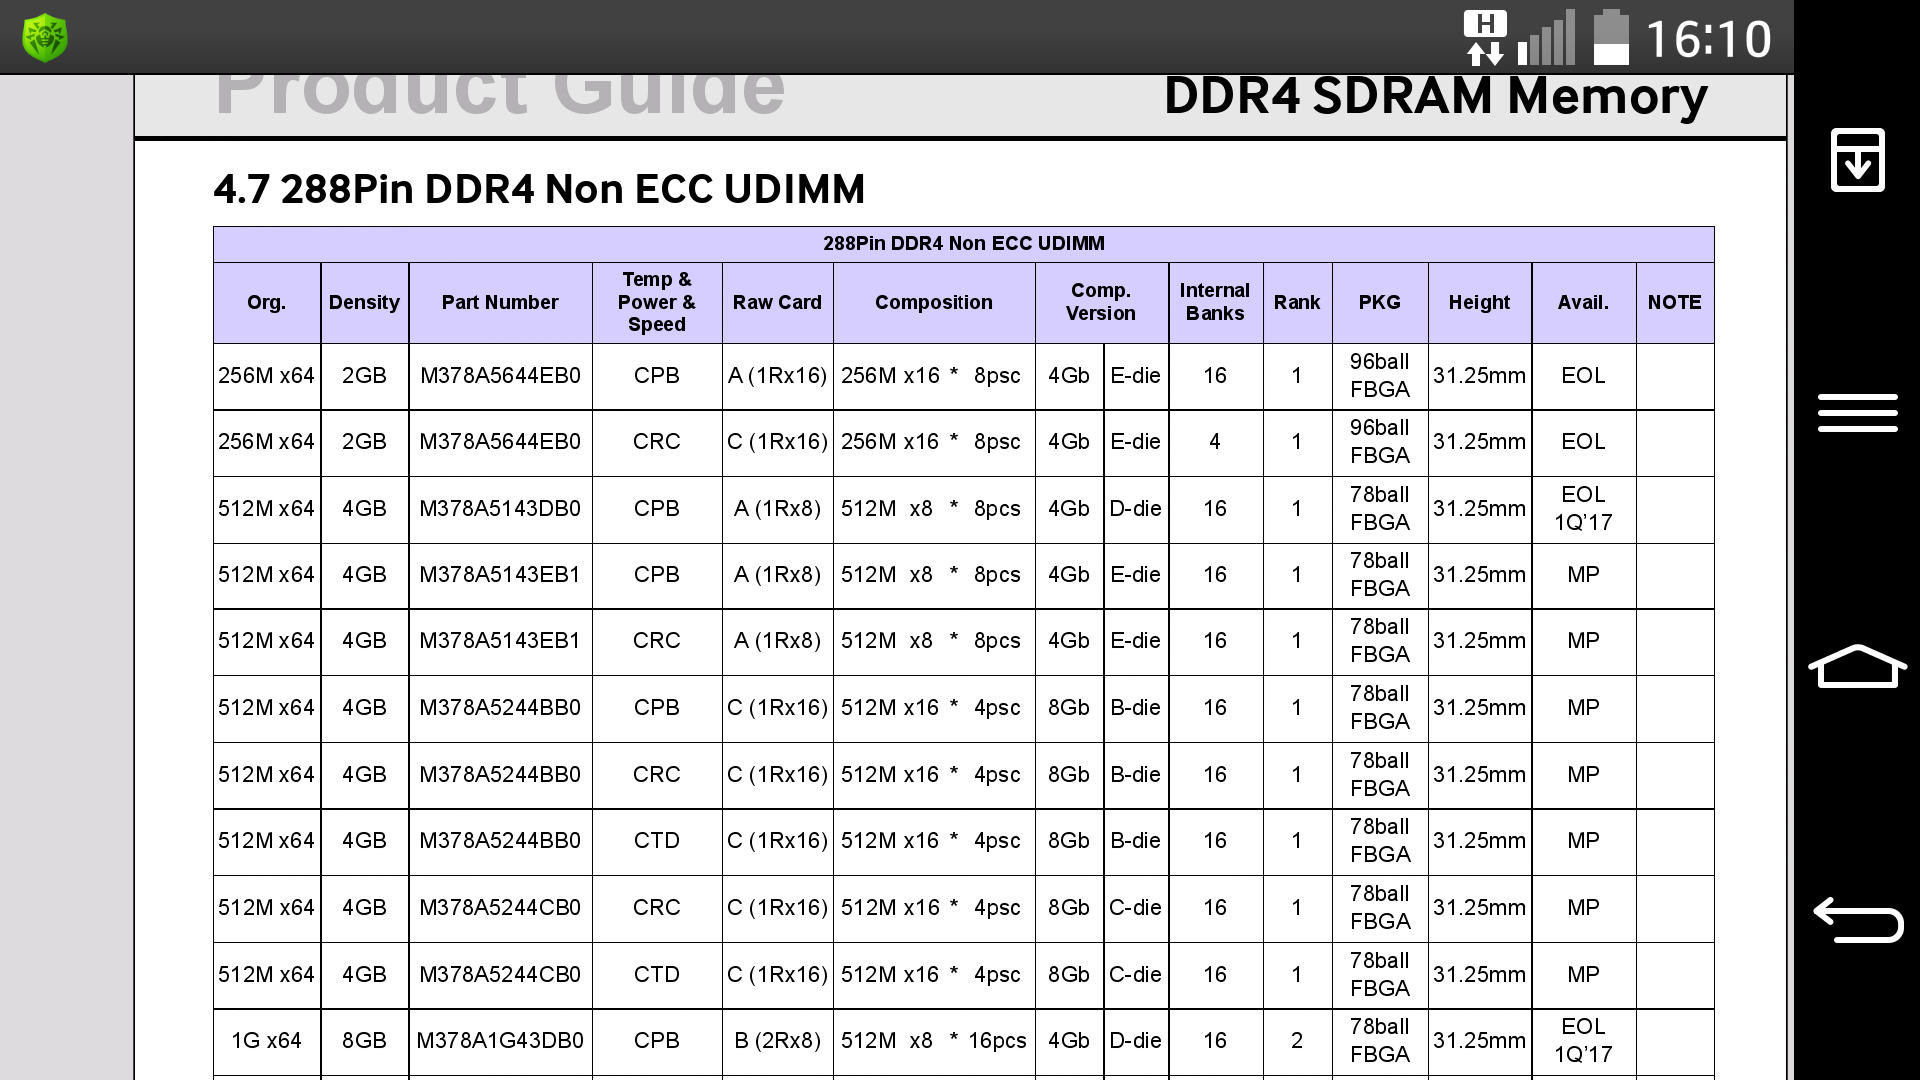Tap the Internal Banks column header
The image size is (1920, 1080).
[x=1214, y=302]
